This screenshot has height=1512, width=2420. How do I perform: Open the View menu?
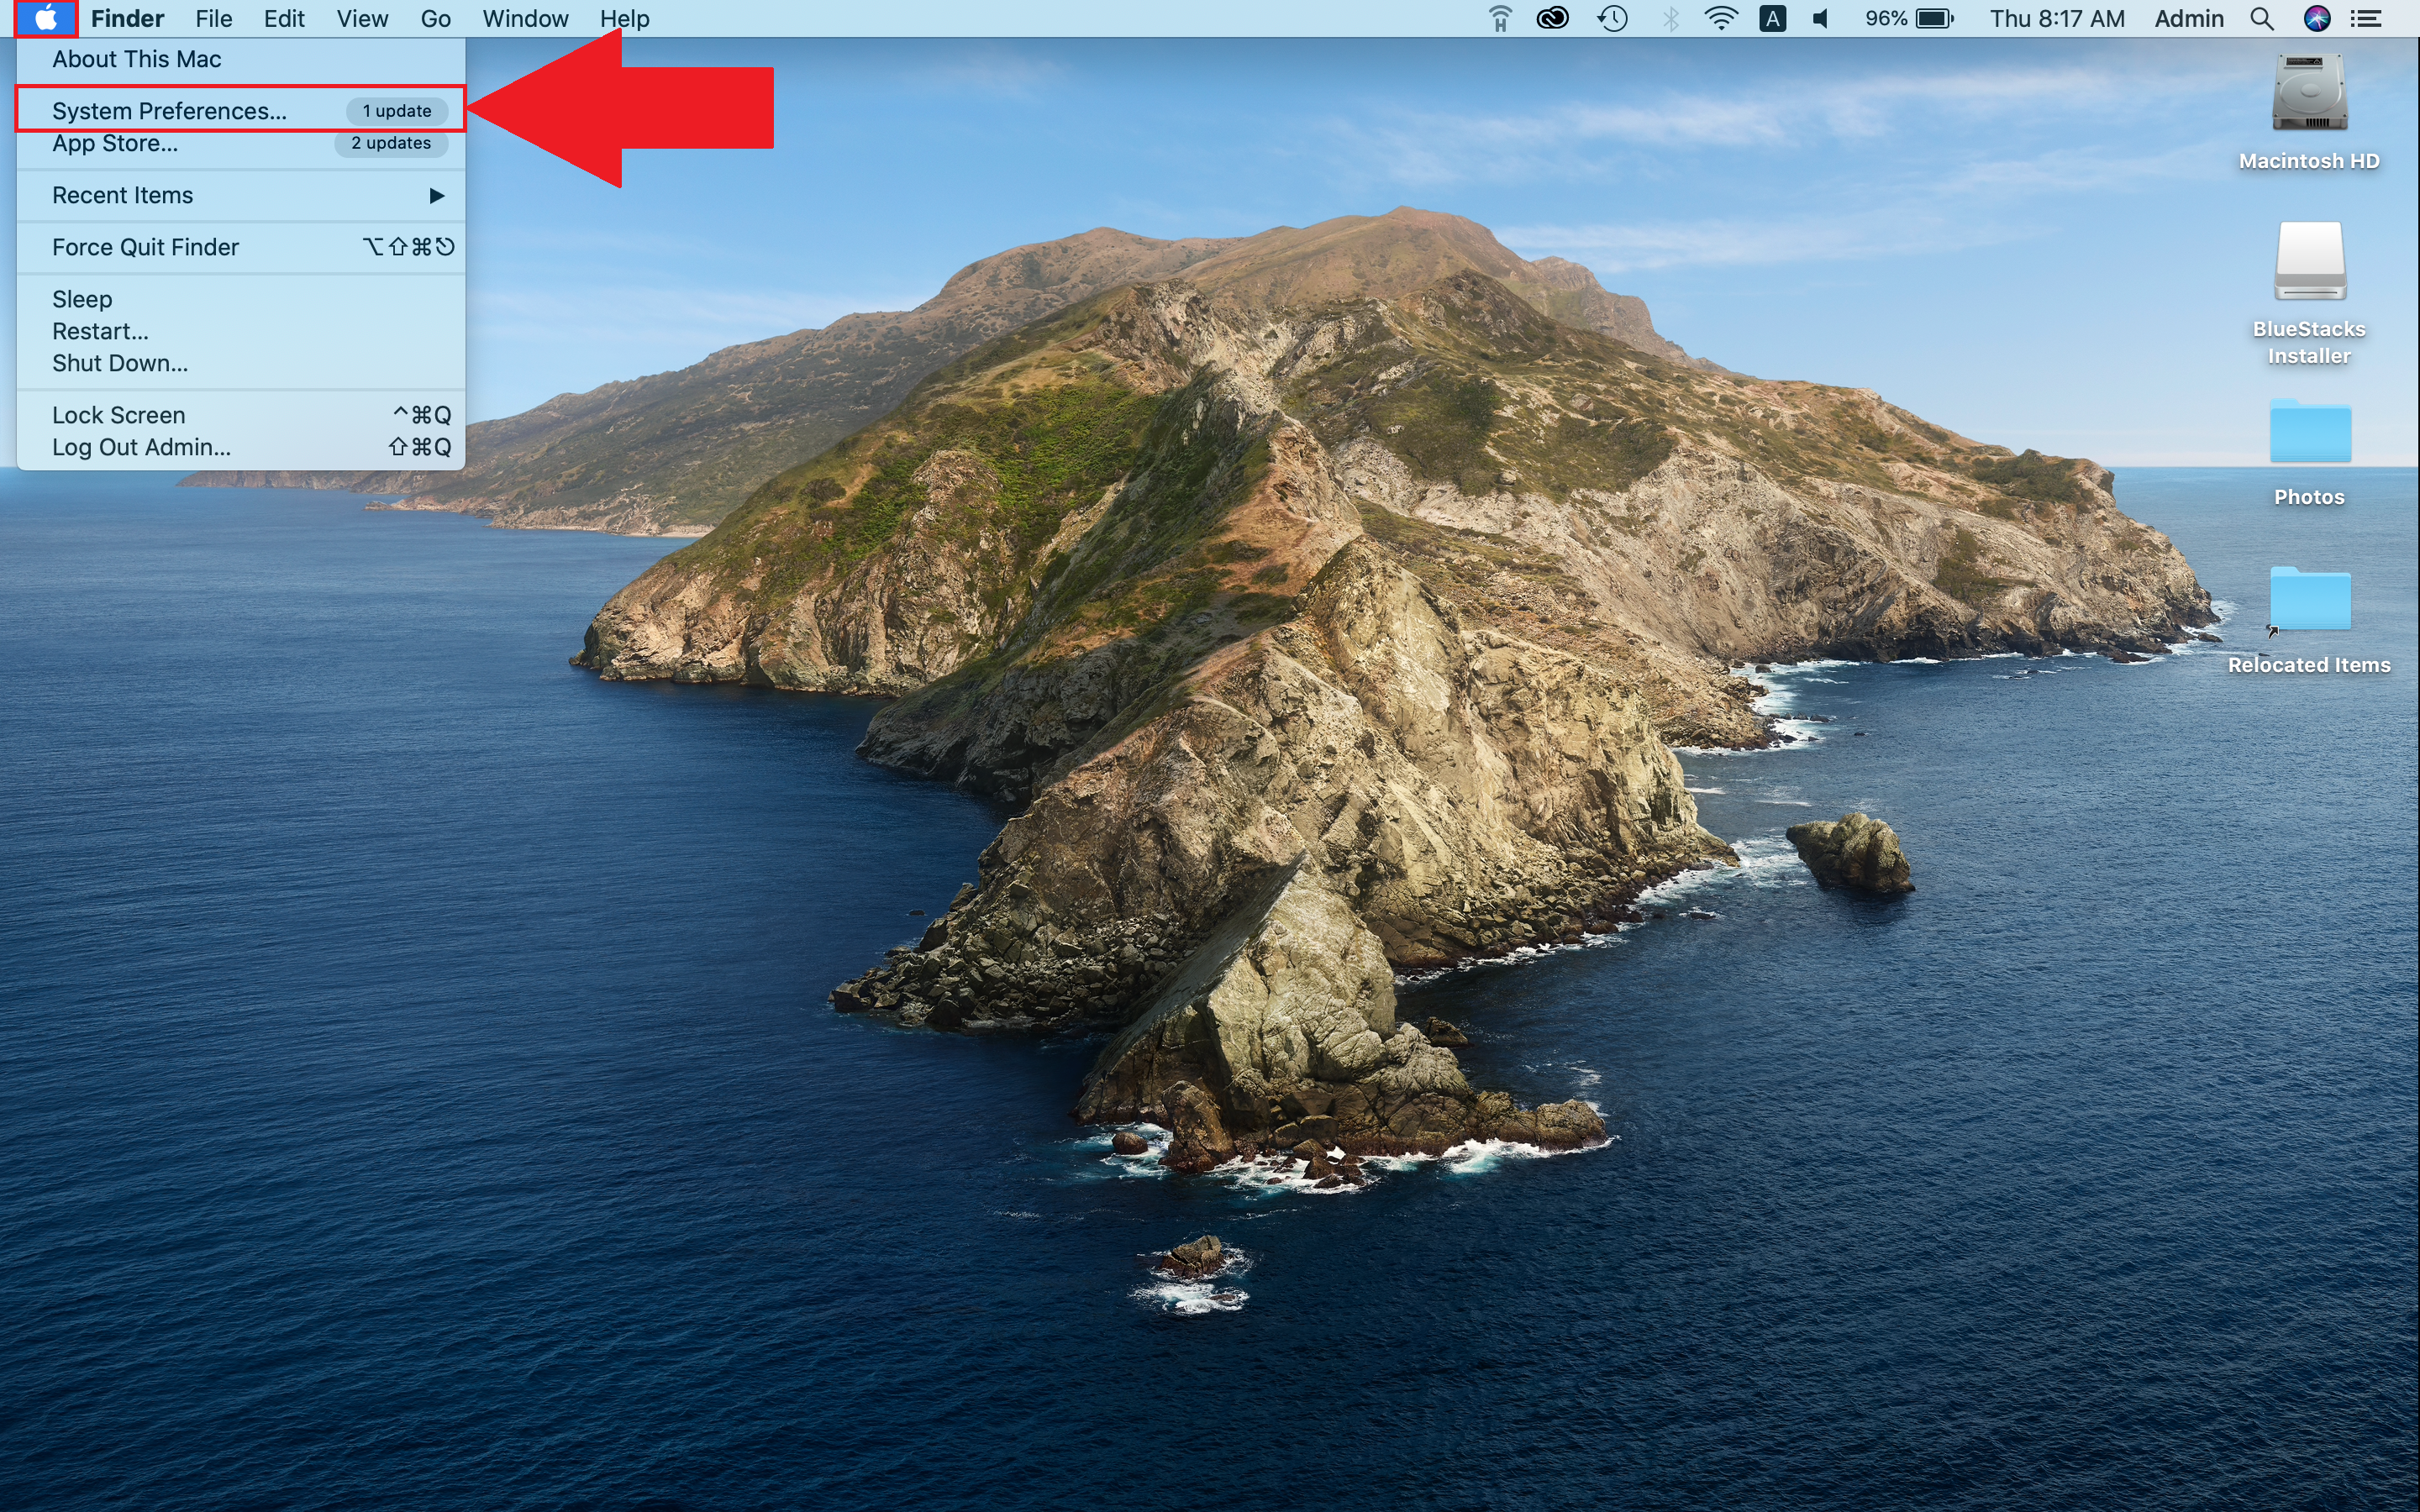pyautogui.click(x=362, y=18)
